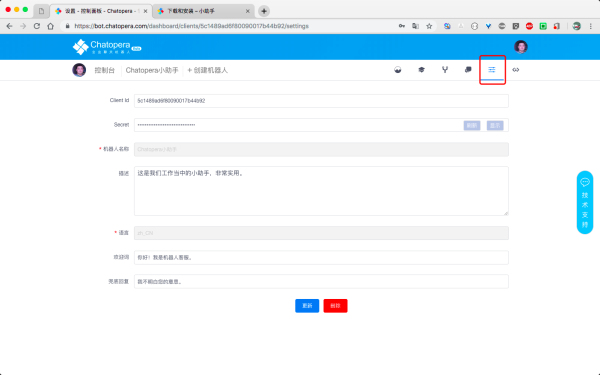
Task: Switch to the 下载和安装 browser tab
Action: click(x=204, y=11)
